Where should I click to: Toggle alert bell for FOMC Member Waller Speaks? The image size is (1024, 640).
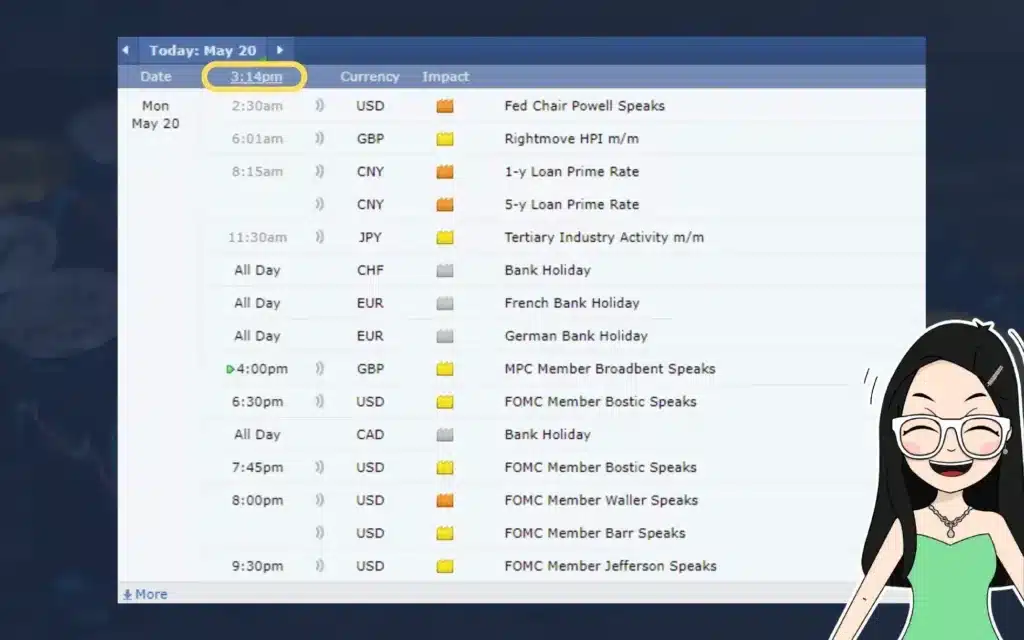click(x=319, y=500)
